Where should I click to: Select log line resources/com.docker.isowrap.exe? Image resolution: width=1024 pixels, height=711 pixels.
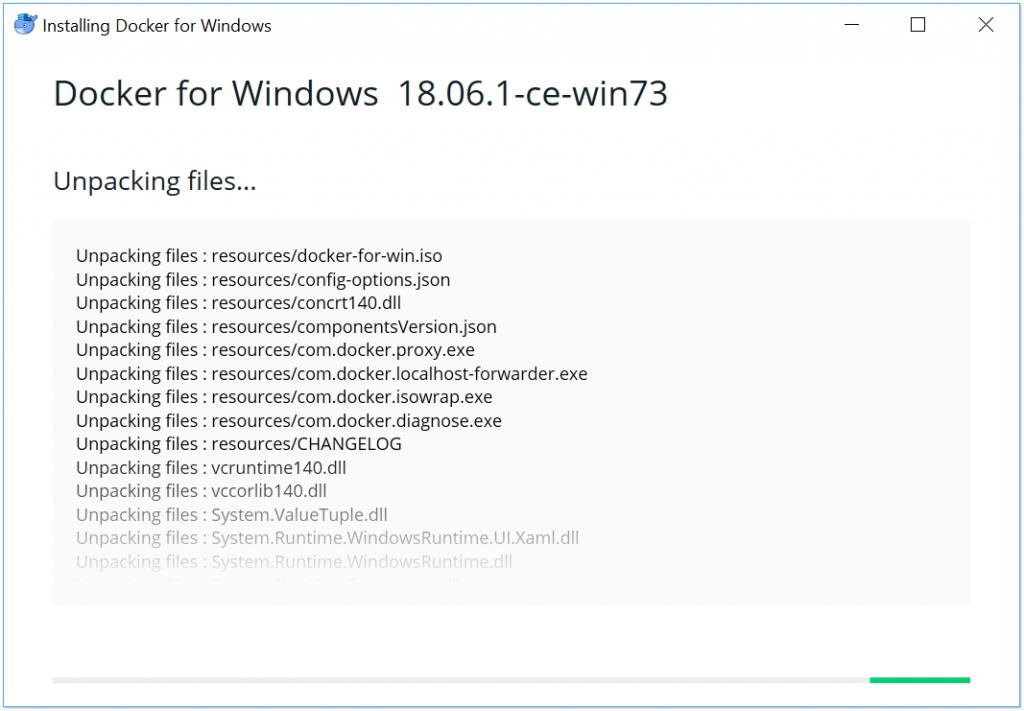284,397
